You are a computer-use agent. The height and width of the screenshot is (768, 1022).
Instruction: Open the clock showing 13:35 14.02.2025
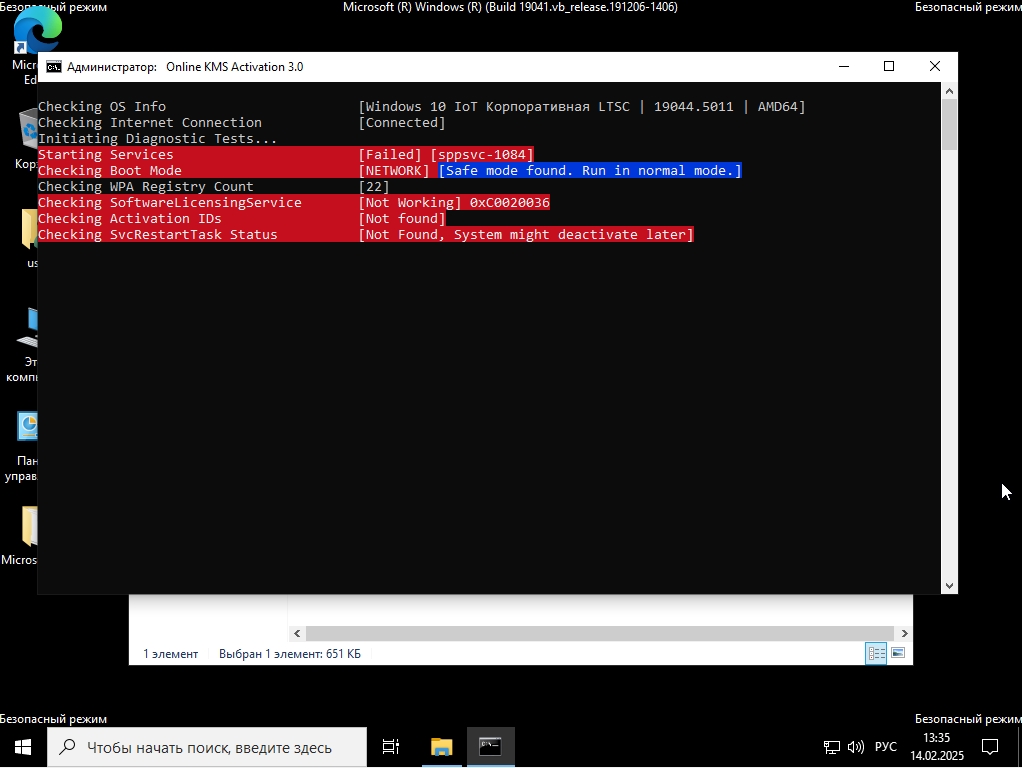pos(937,747)
